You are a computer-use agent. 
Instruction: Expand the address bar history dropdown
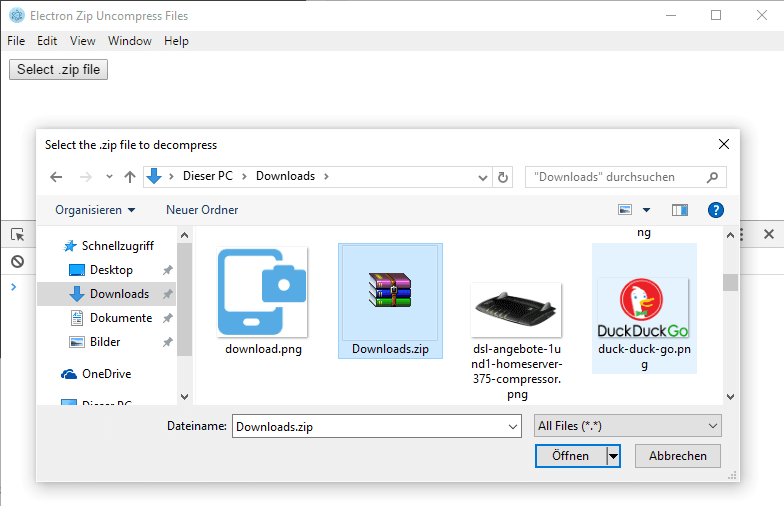[484, 177]
